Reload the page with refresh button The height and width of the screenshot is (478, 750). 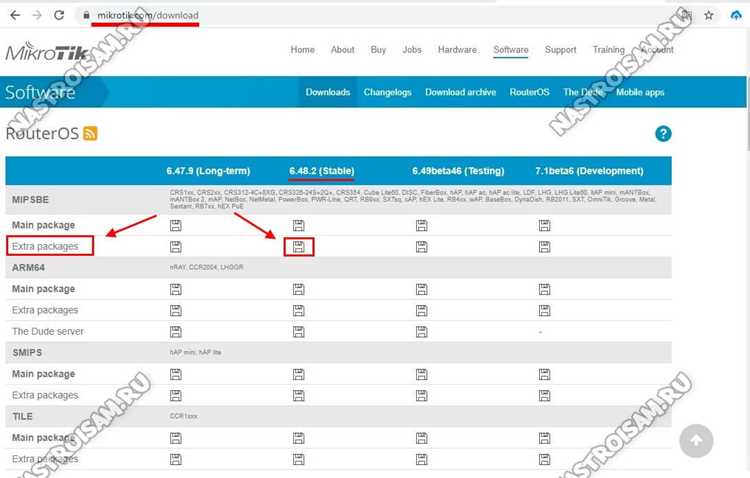tap(59, 15)
